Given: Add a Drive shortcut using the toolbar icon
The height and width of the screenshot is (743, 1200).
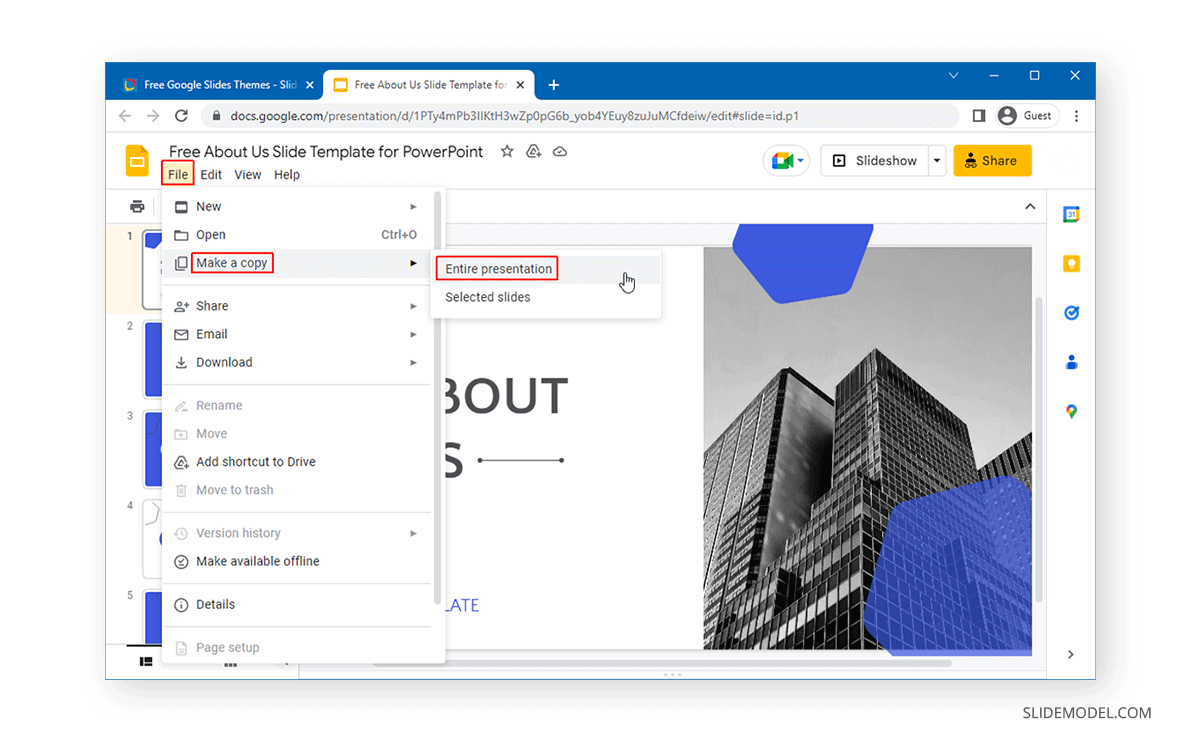Looking at the screenshot, I should (x=533, y=151).
